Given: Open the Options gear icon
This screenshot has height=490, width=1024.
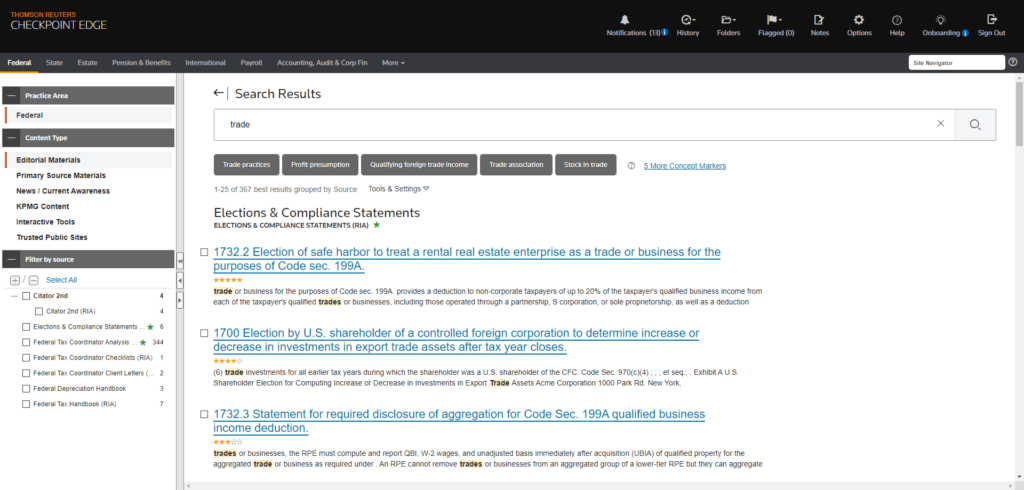Looking at the screenshot, I should (x=858, y=19).
